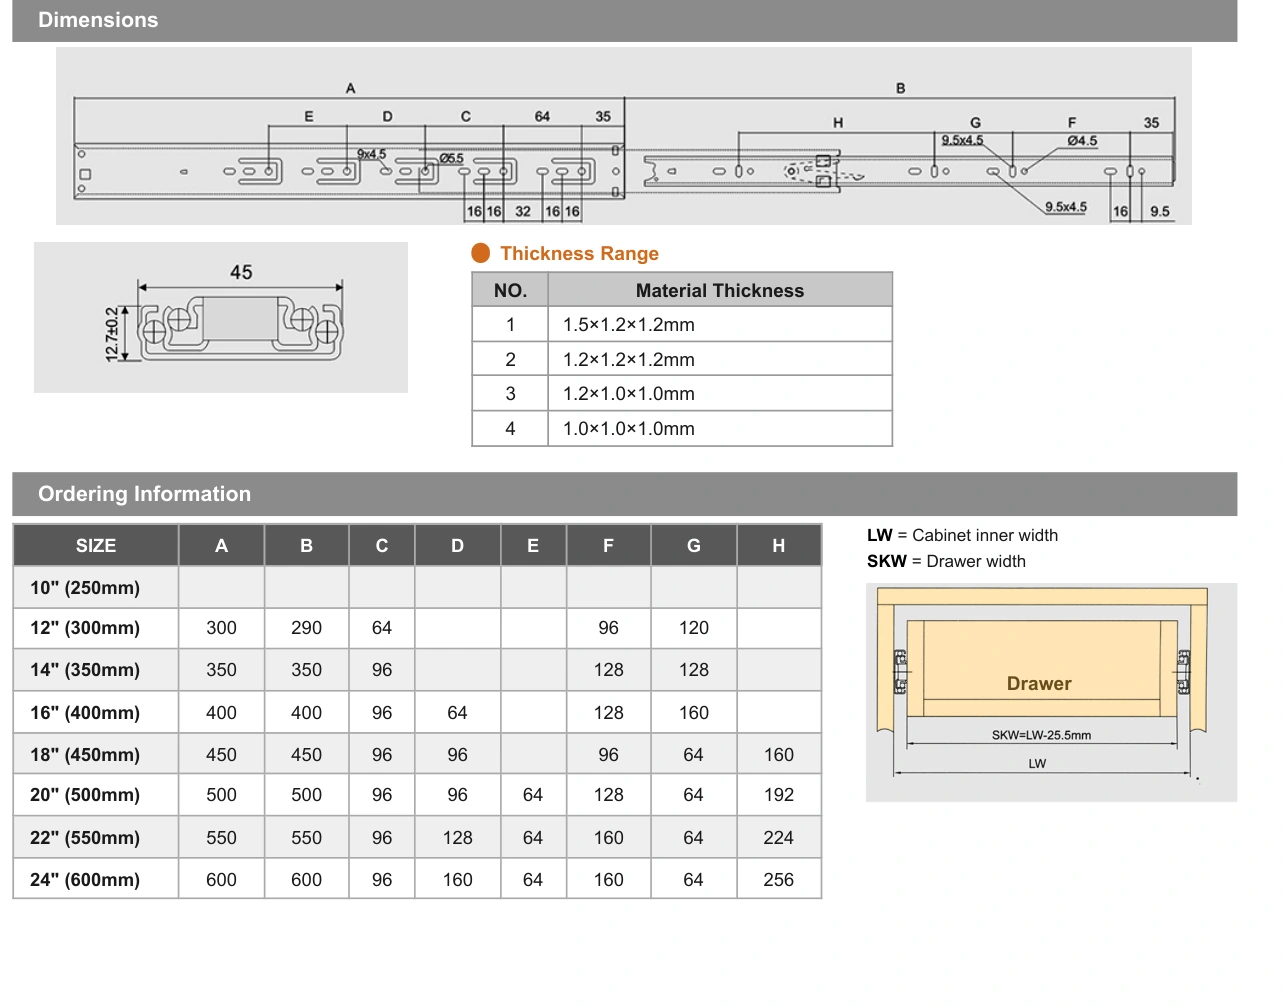Click the 290 value in the ordering table
The width and height of the screenshot is (1283, 1006).
pyautogui.click(x=306, y=628)
